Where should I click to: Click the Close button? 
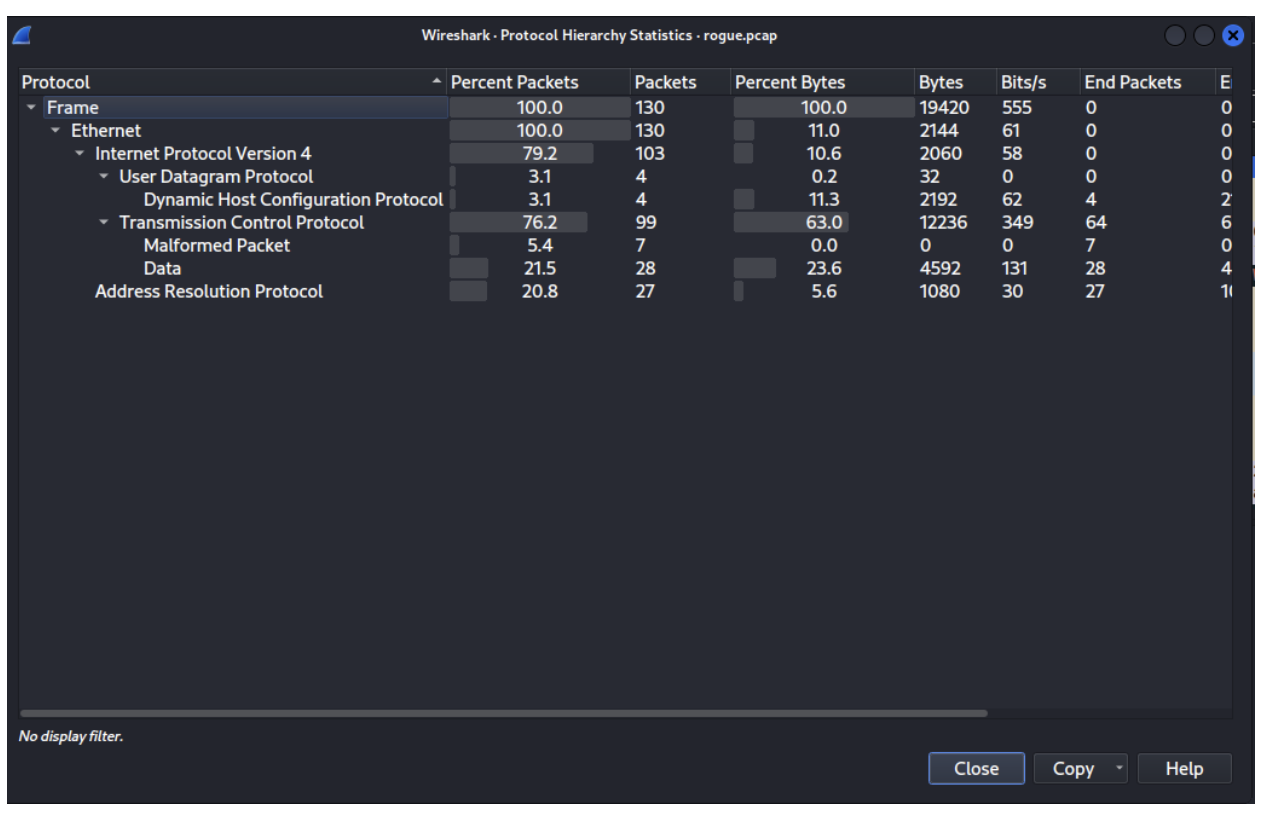976,768
